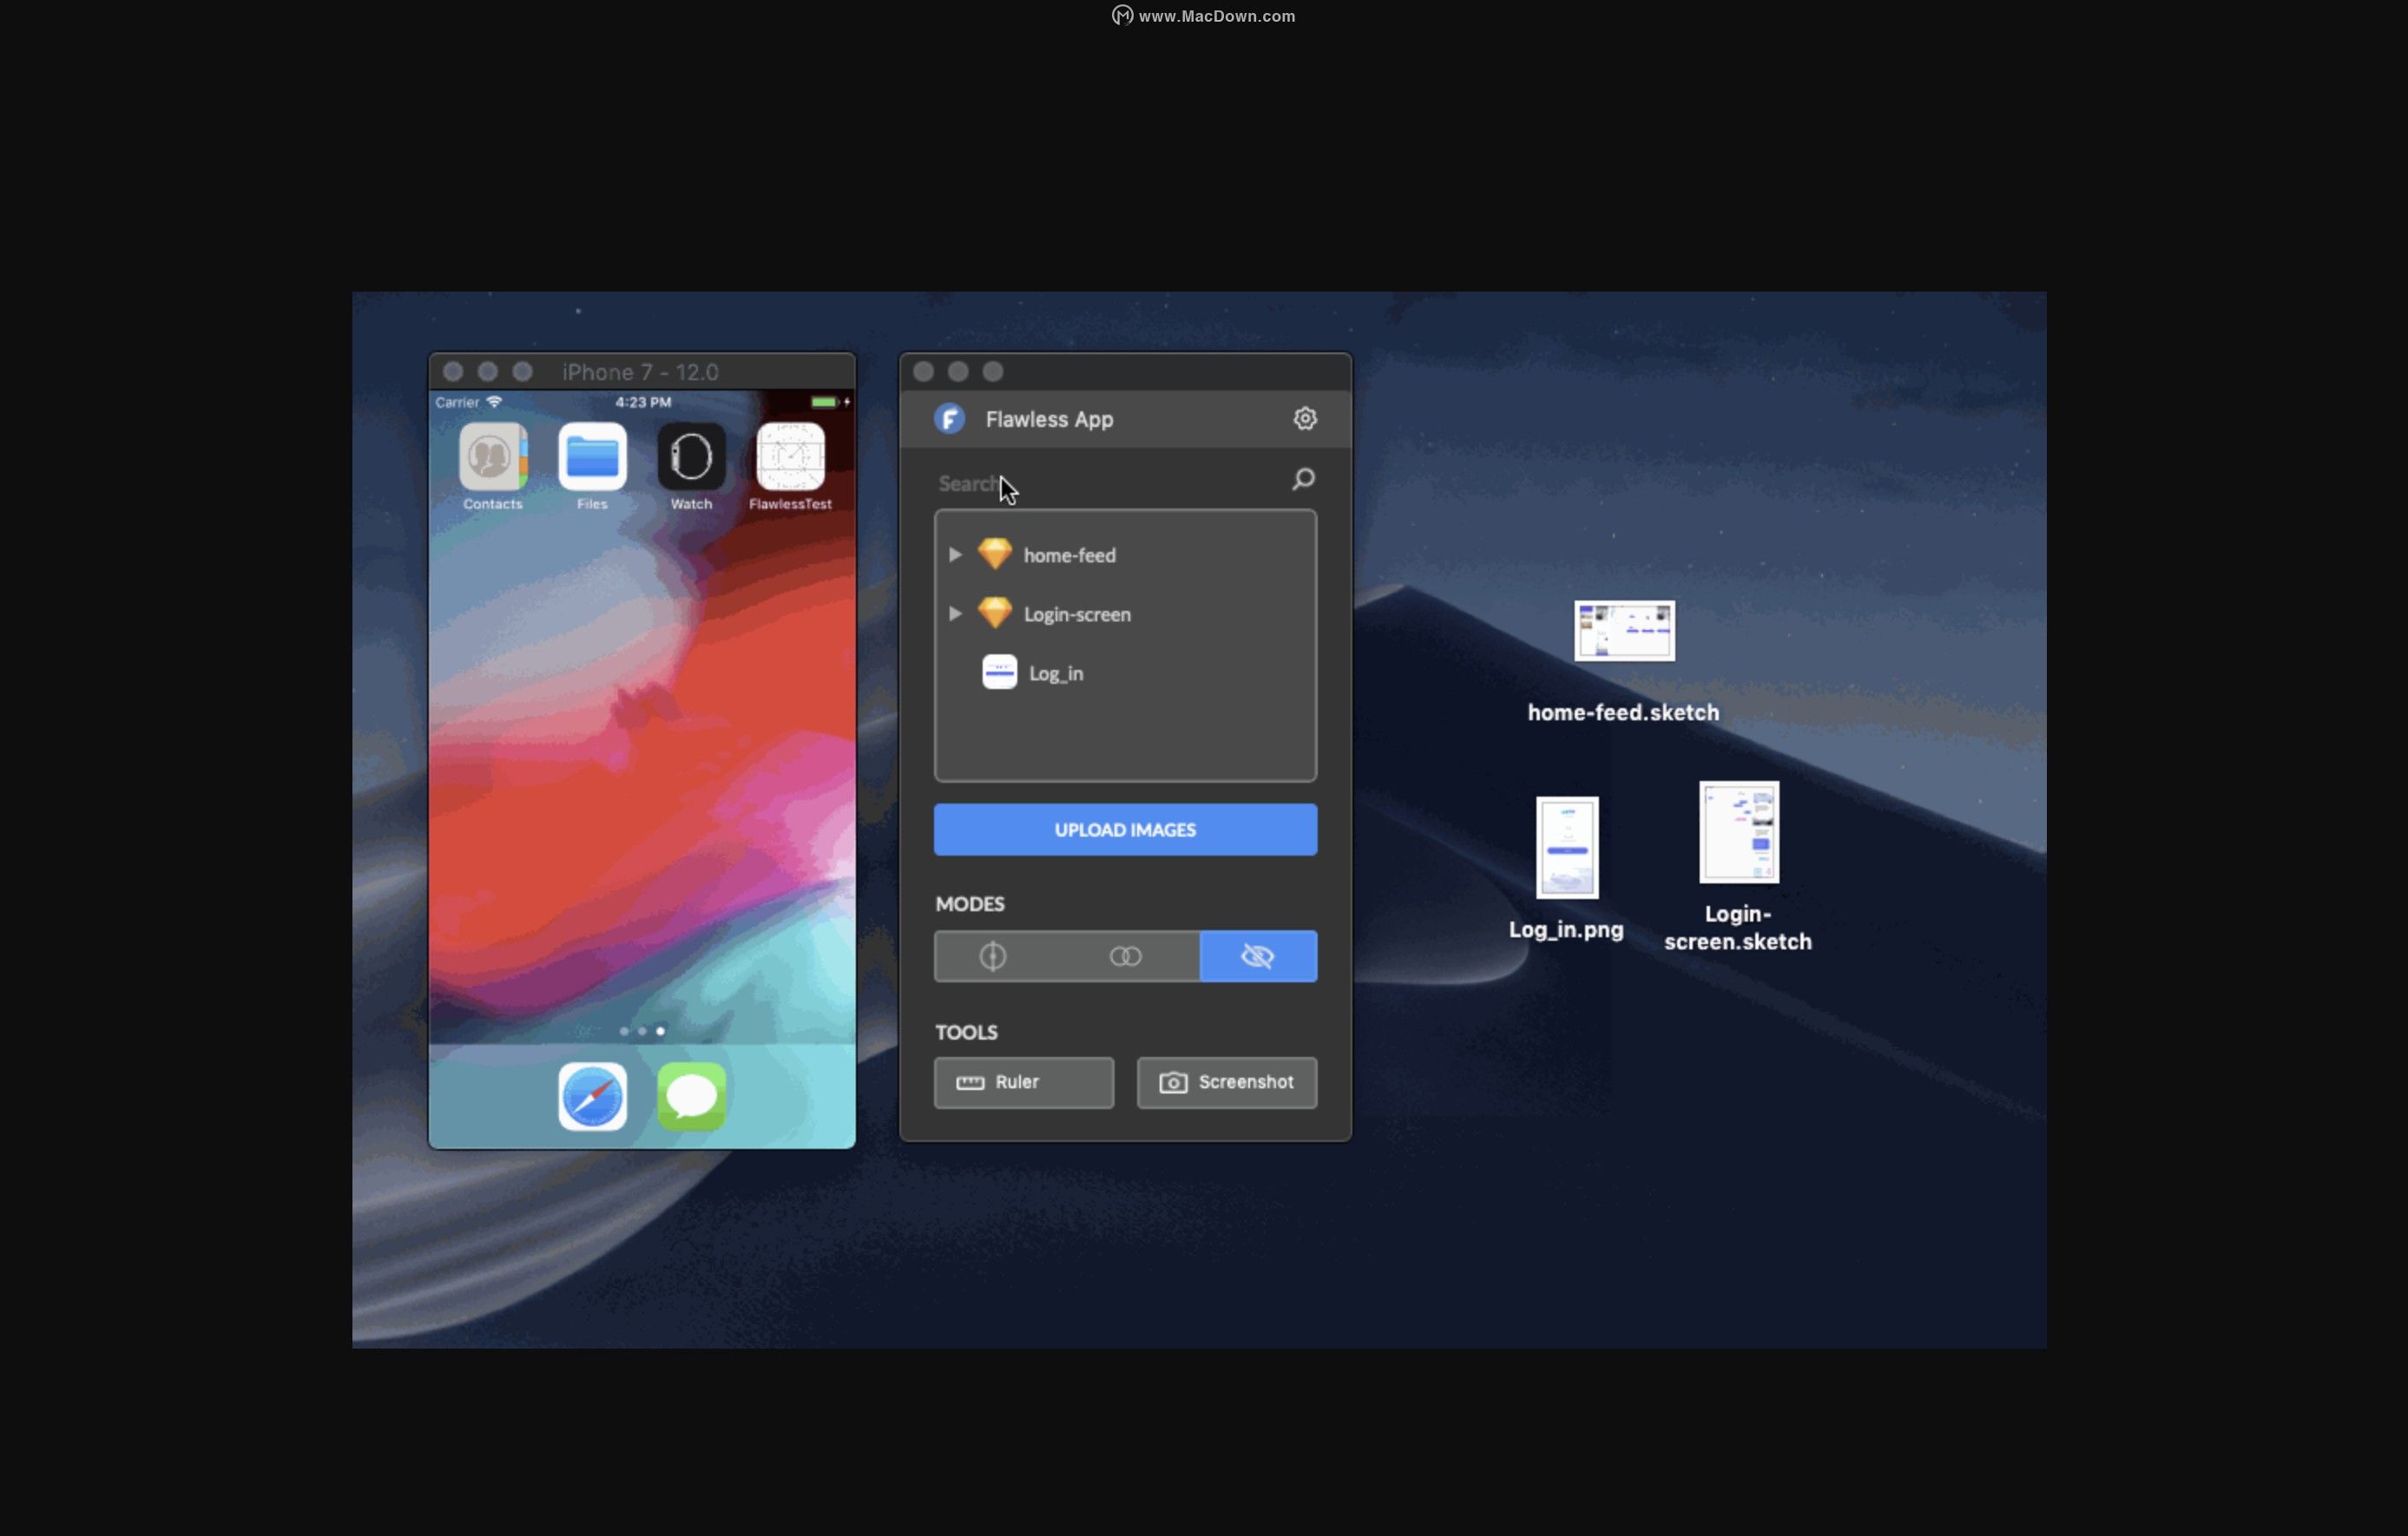Switch to split comparison mode
Screen dimensions: 2408x1536
[x=992, y=957]
